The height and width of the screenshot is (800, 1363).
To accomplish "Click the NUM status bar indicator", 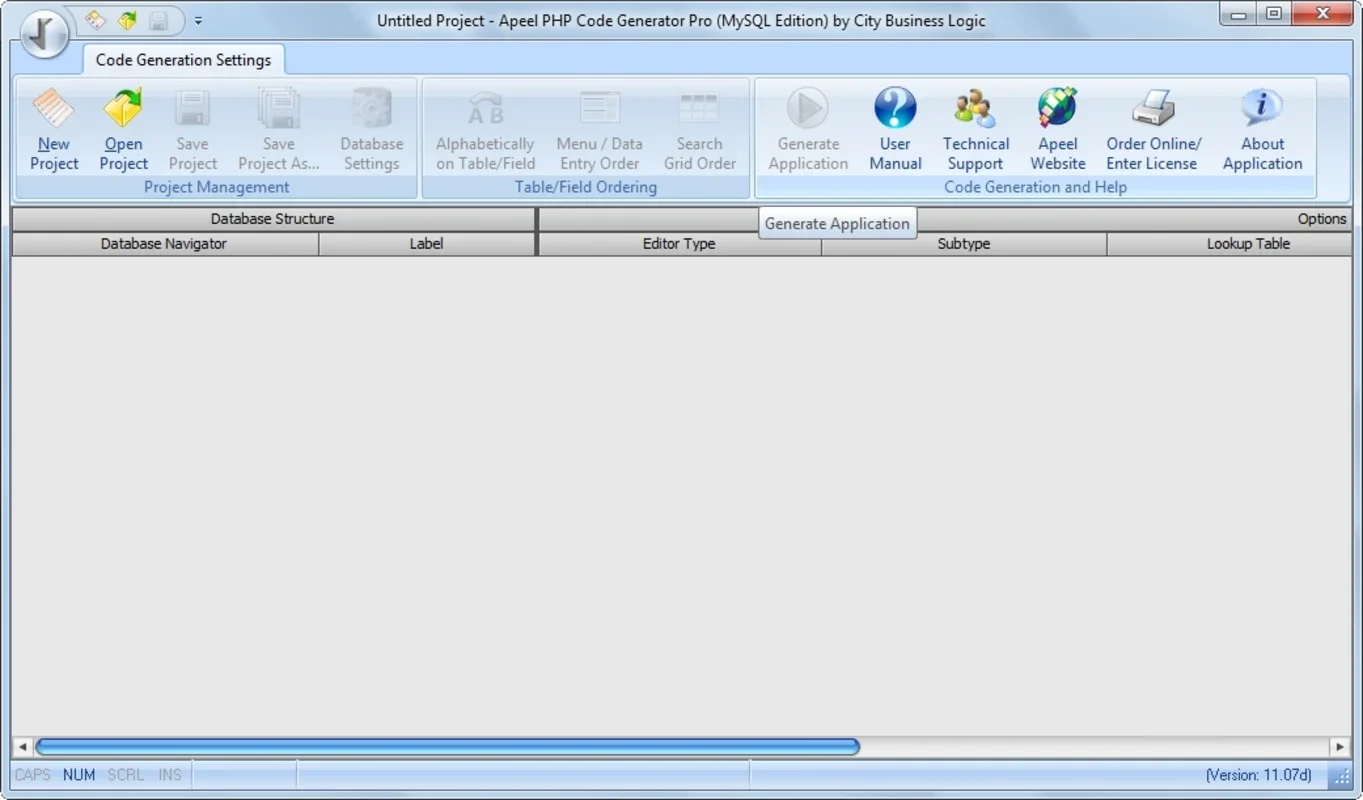I will (79, 775).
